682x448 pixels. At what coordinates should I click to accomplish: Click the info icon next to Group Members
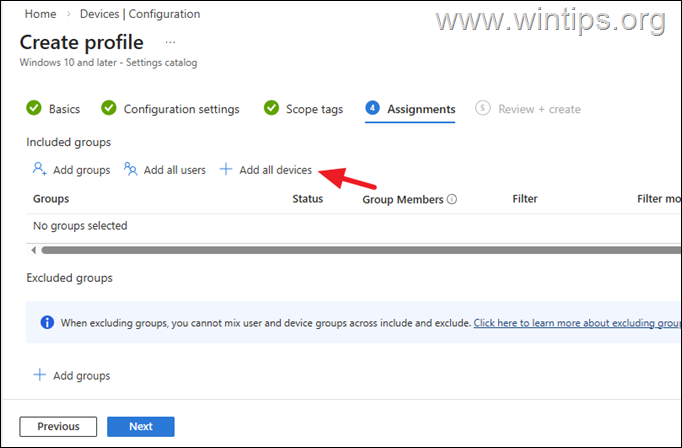pyautogui.click(x=452, y=199)
